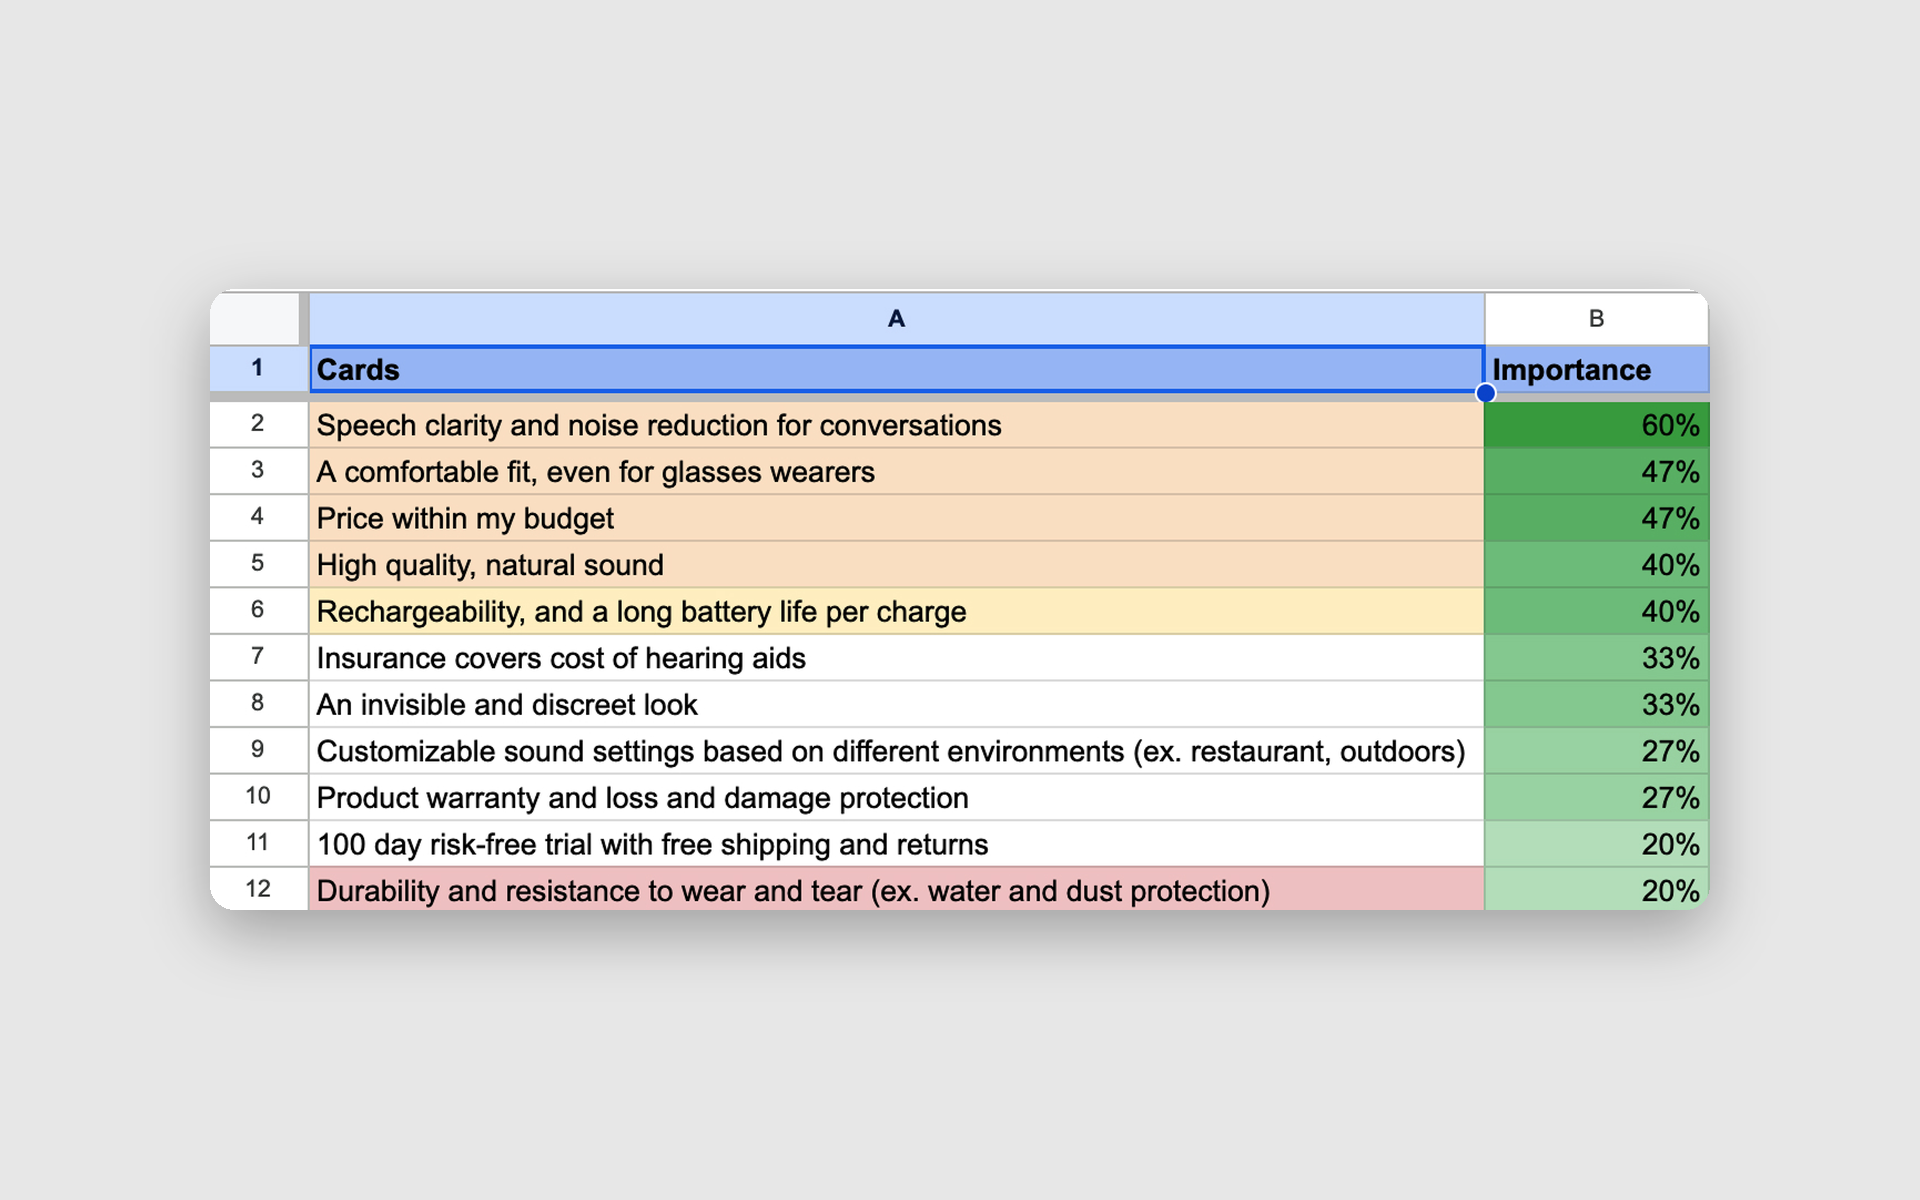1920x1200 pixels.
Task: Select 'Price within my budget' cell
Action: tap(897, 518)
